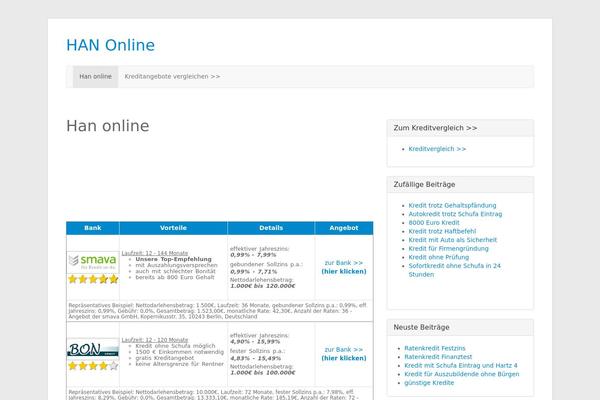Open Kredit für Auszubildende ohne Bürgen link

[x=461, y=374]
